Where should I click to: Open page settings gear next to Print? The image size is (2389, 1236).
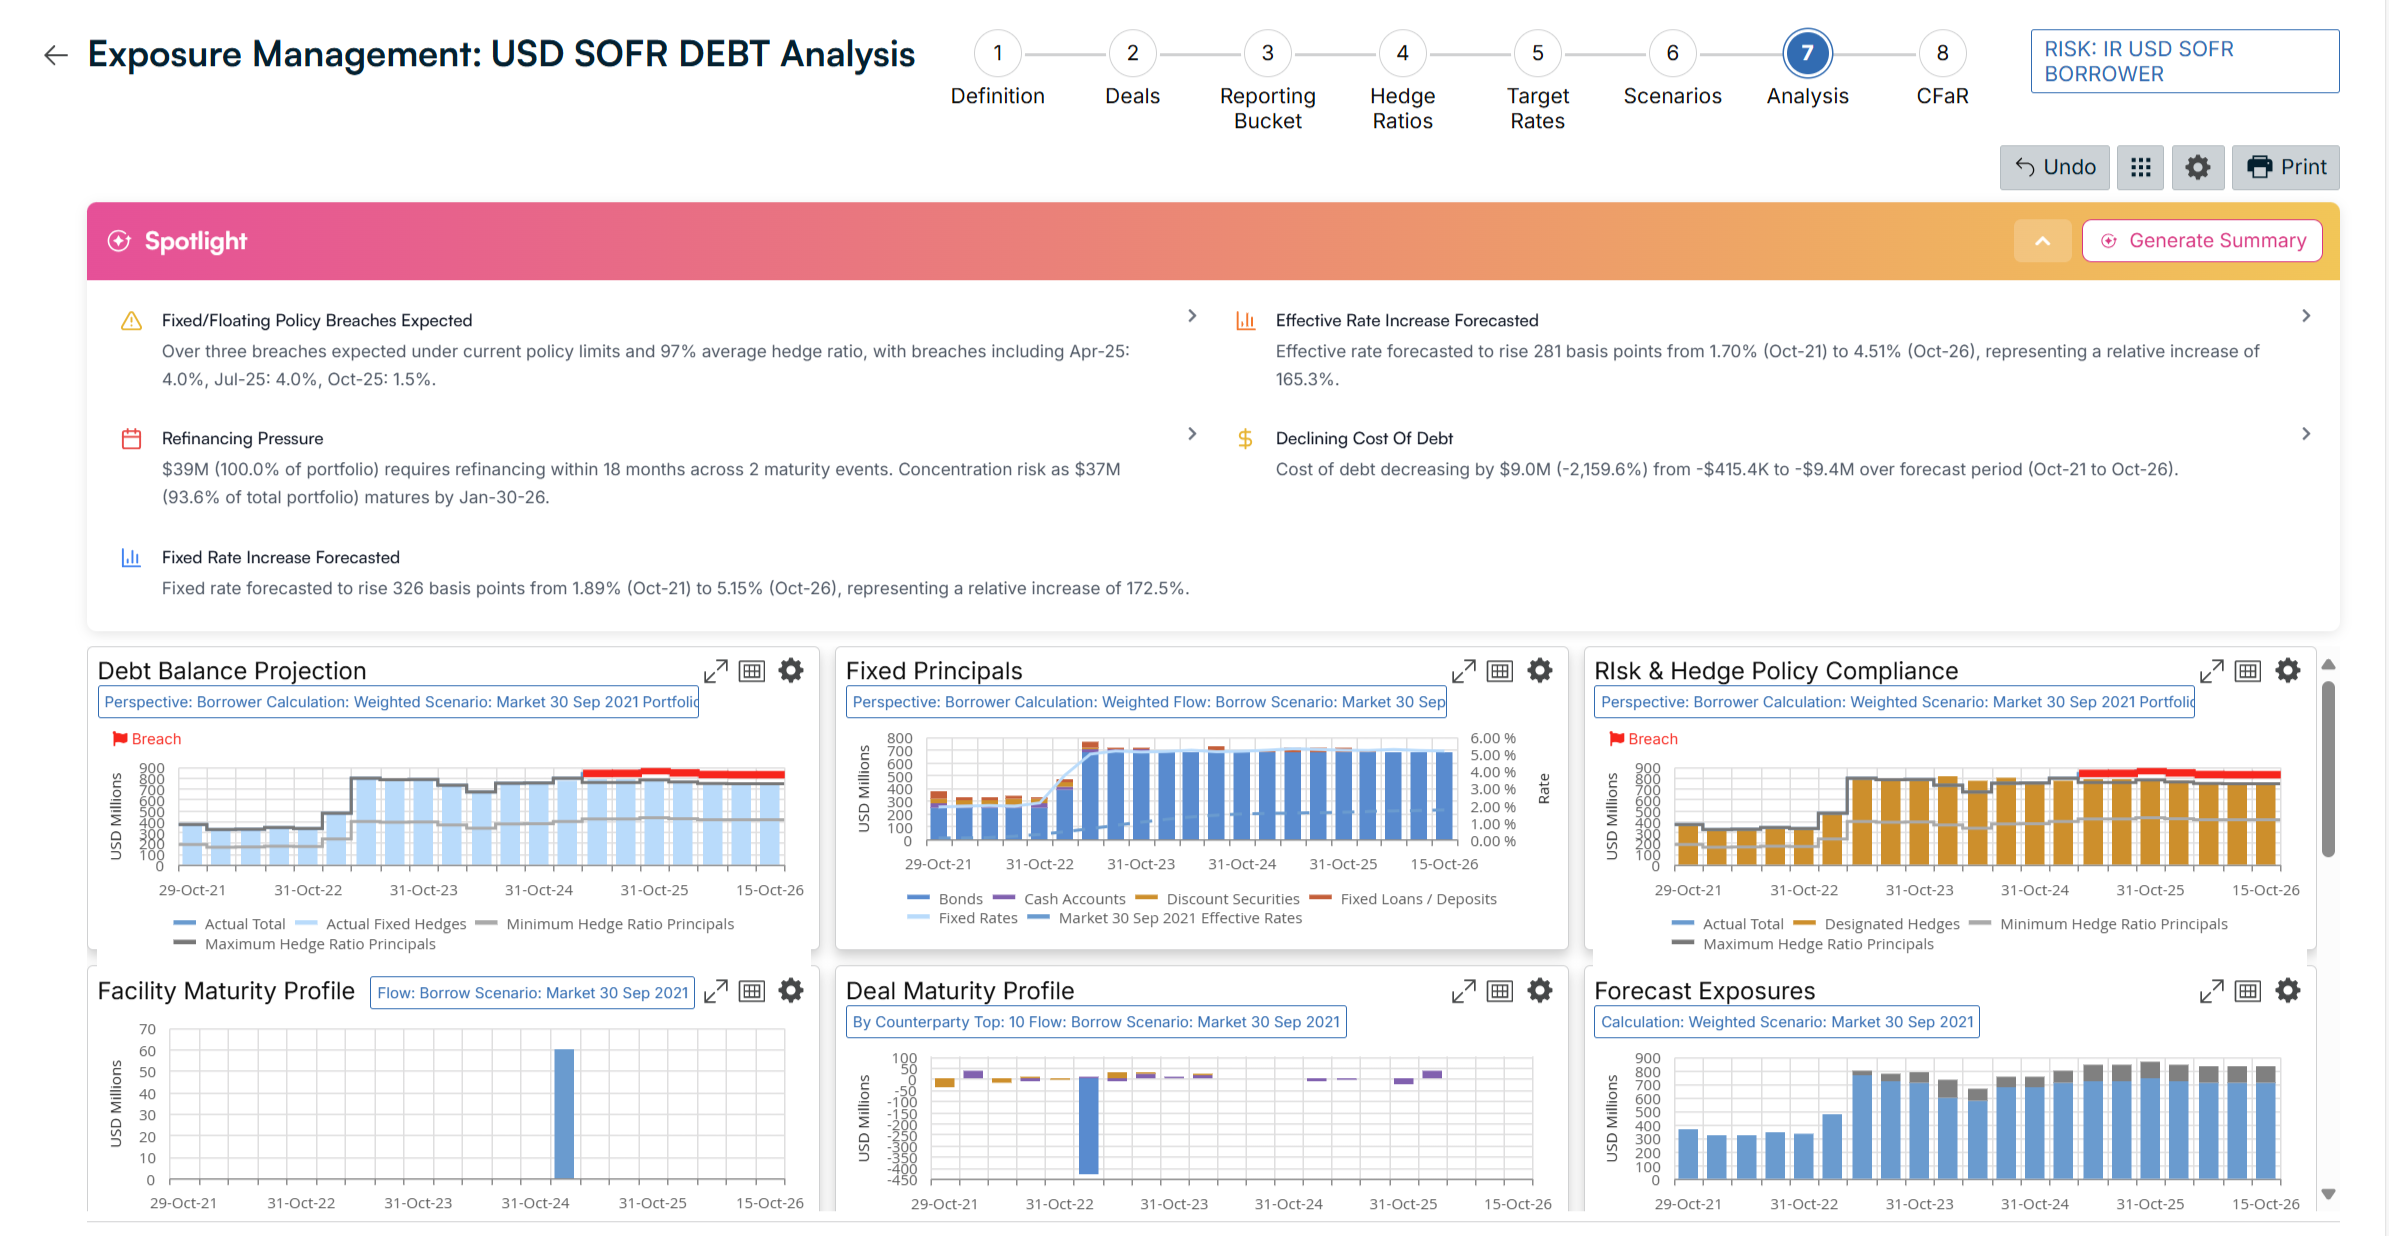click(2197, 167)
